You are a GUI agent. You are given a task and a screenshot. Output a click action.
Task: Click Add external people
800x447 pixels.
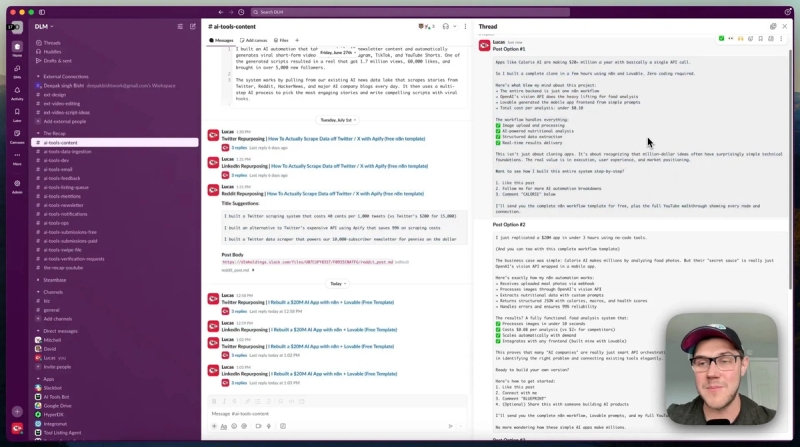pyautogui.click(x=65, y=121)
